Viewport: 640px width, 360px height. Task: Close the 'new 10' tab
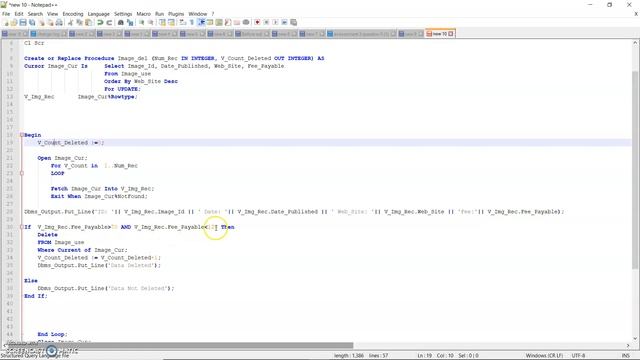click(451, 34)
